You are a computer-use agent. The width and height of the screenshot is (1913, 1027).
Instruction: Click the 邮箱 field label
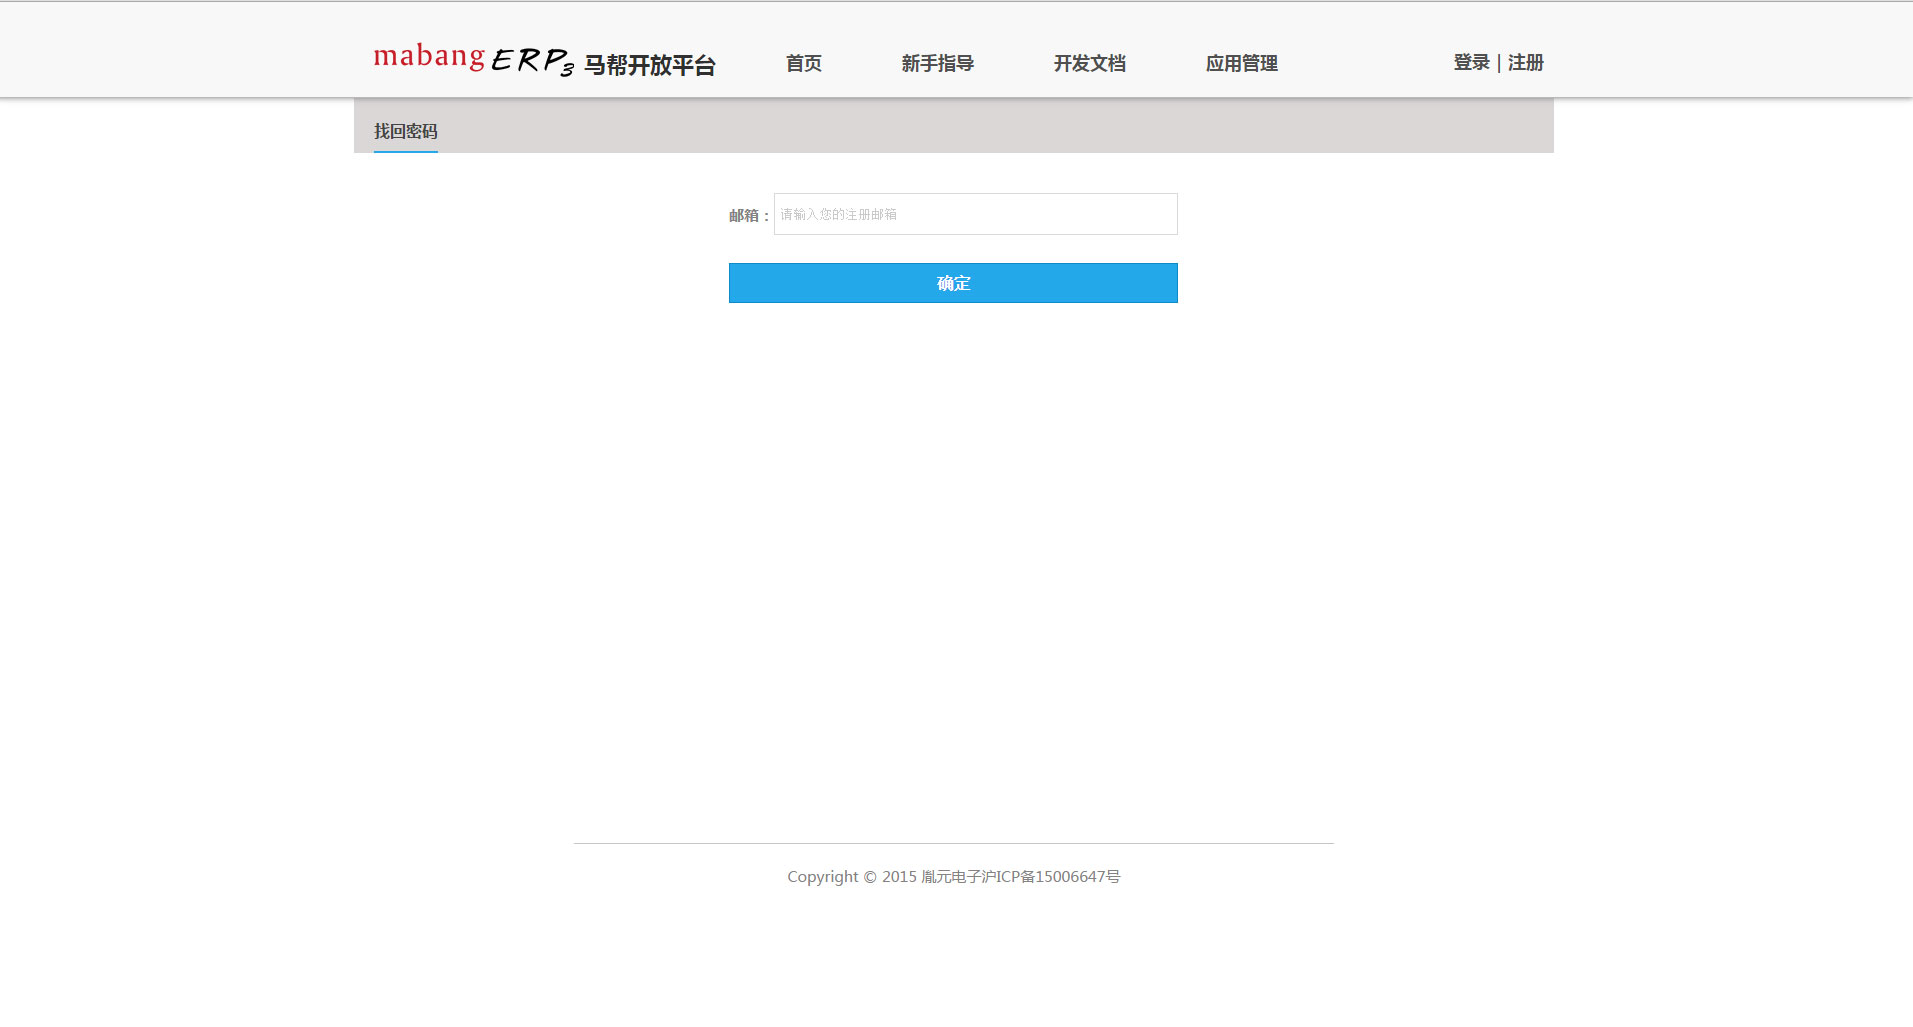coord(746,215)
